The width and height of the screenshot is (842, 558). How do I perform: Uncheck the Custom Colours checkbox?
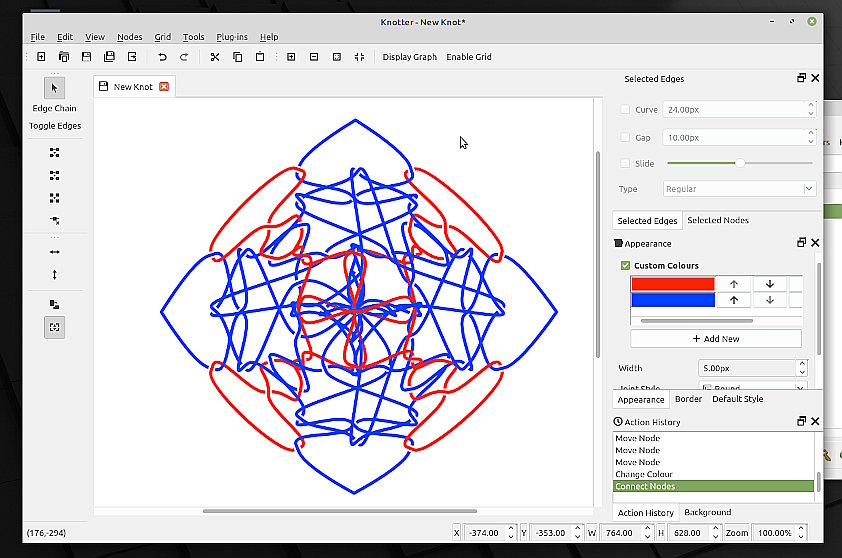[x=625, y=265]
